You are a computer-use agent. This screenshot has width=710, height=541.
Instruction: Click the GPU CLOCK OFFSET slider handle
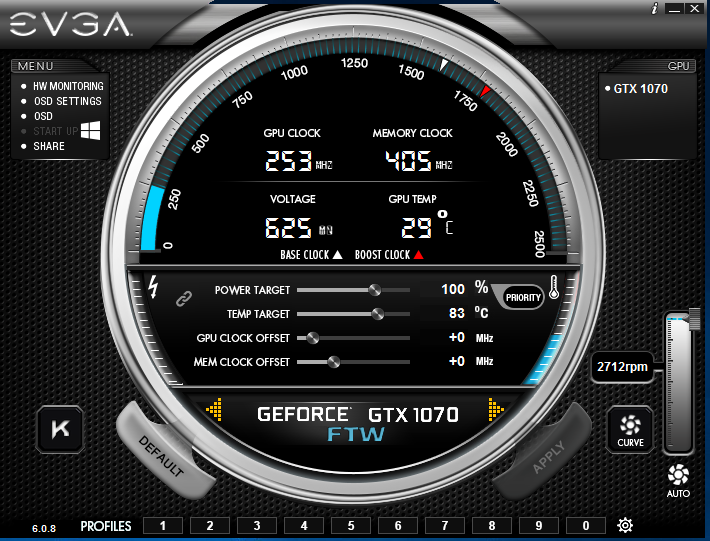pos(312,338)
